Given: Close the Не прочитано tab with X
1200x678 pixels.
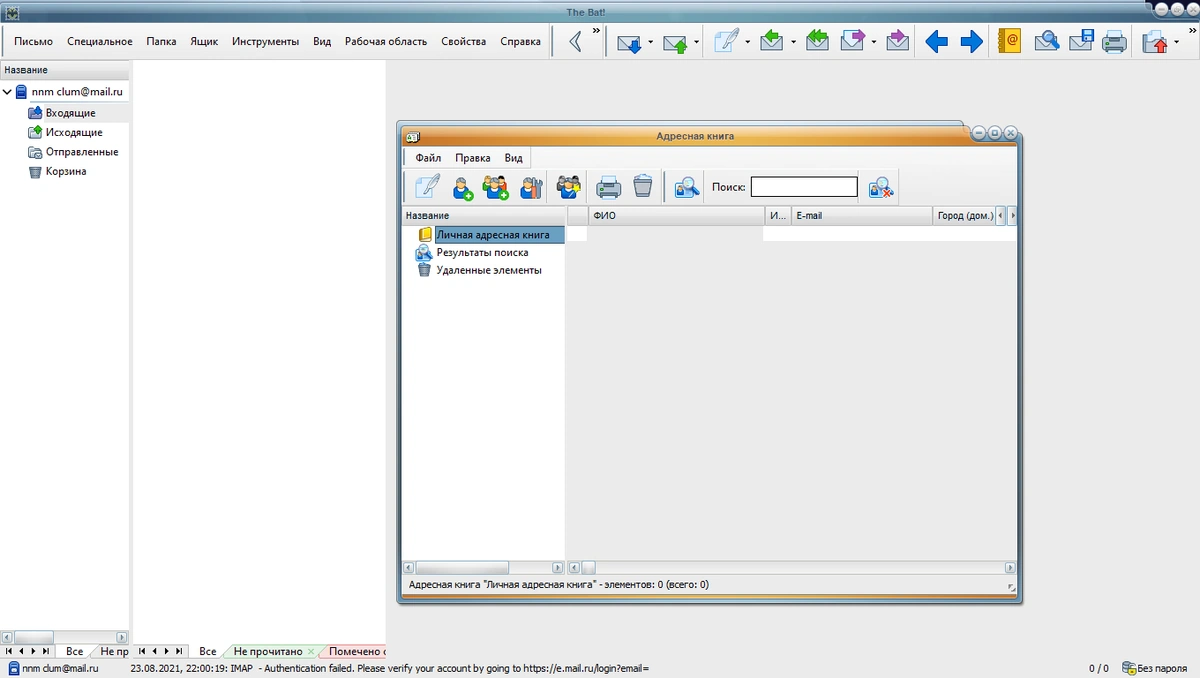Looking at the screenshot, I should click(312, 651).
